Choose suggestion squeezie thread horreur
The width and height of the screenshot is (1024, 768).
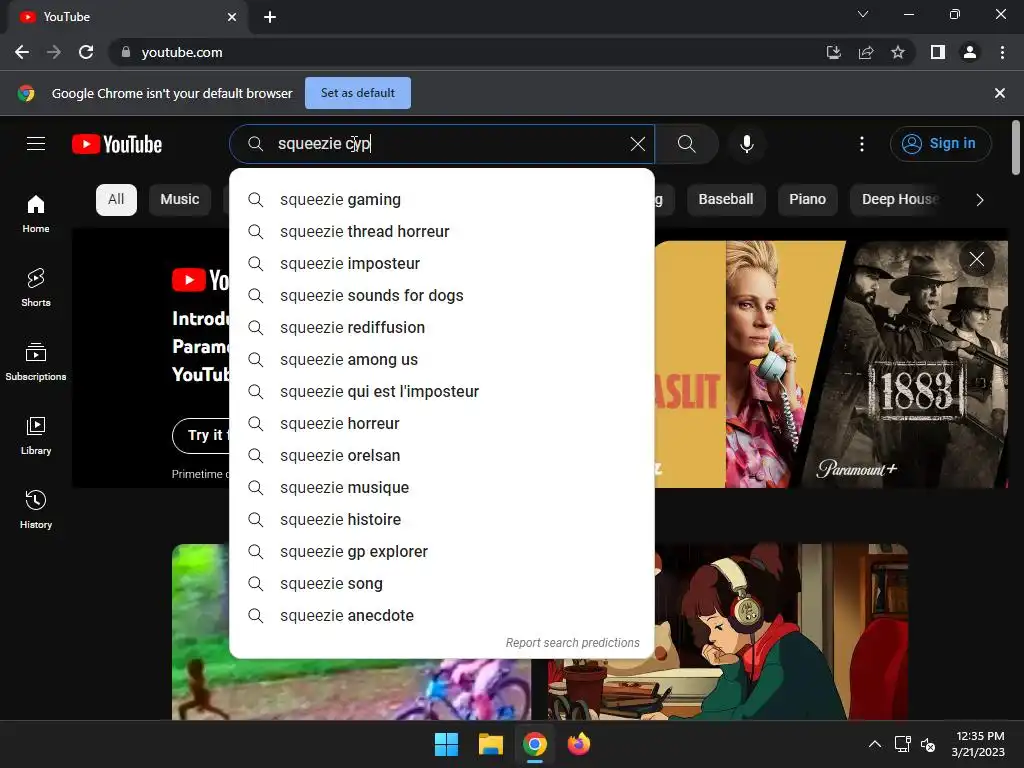[x=442, y=232]
